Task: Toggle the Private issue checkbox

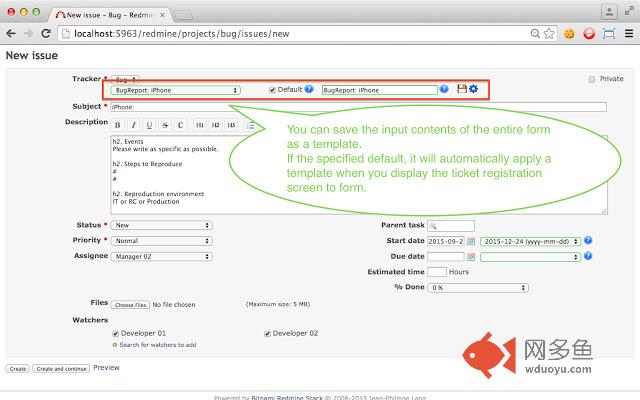Action: coord(591,79)
